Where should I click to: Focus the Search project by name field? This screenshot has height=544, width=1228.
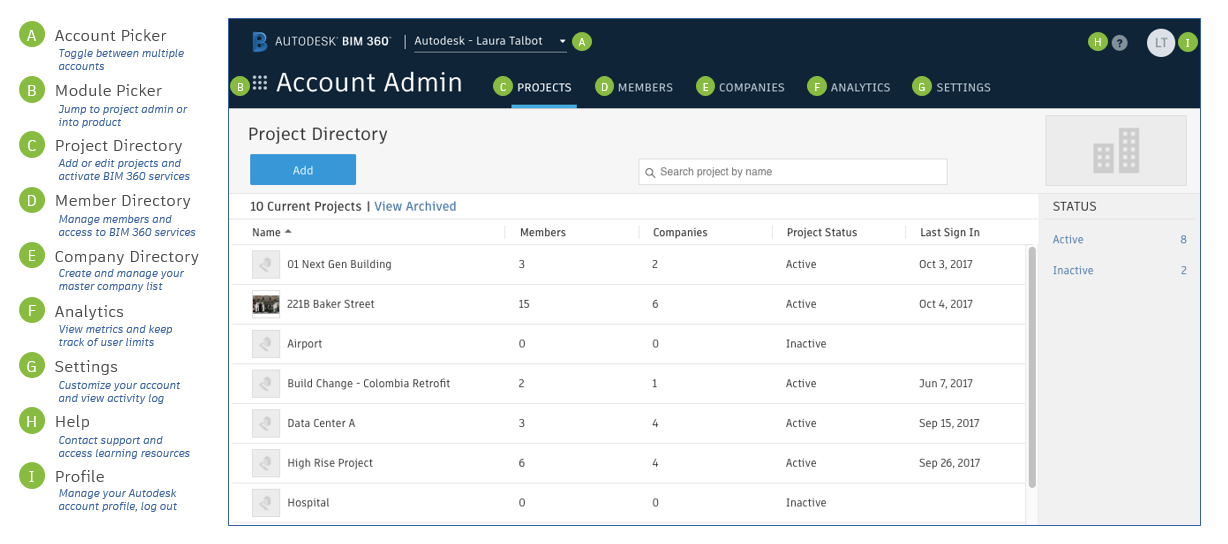[x=793, y=172]
